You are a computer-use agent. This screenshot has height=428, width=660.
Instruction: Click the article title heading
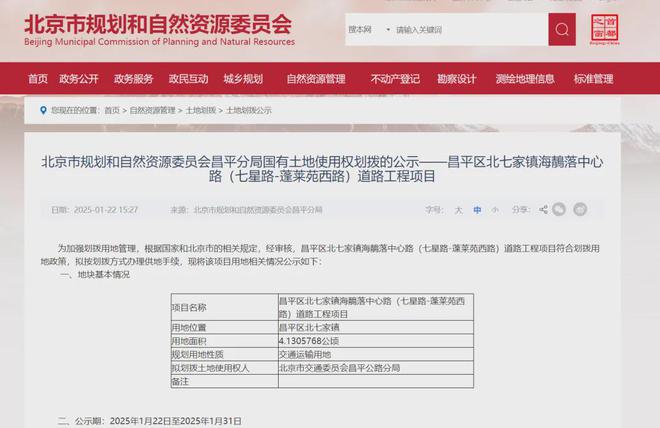pyautogui.click(x=322, y=169)
